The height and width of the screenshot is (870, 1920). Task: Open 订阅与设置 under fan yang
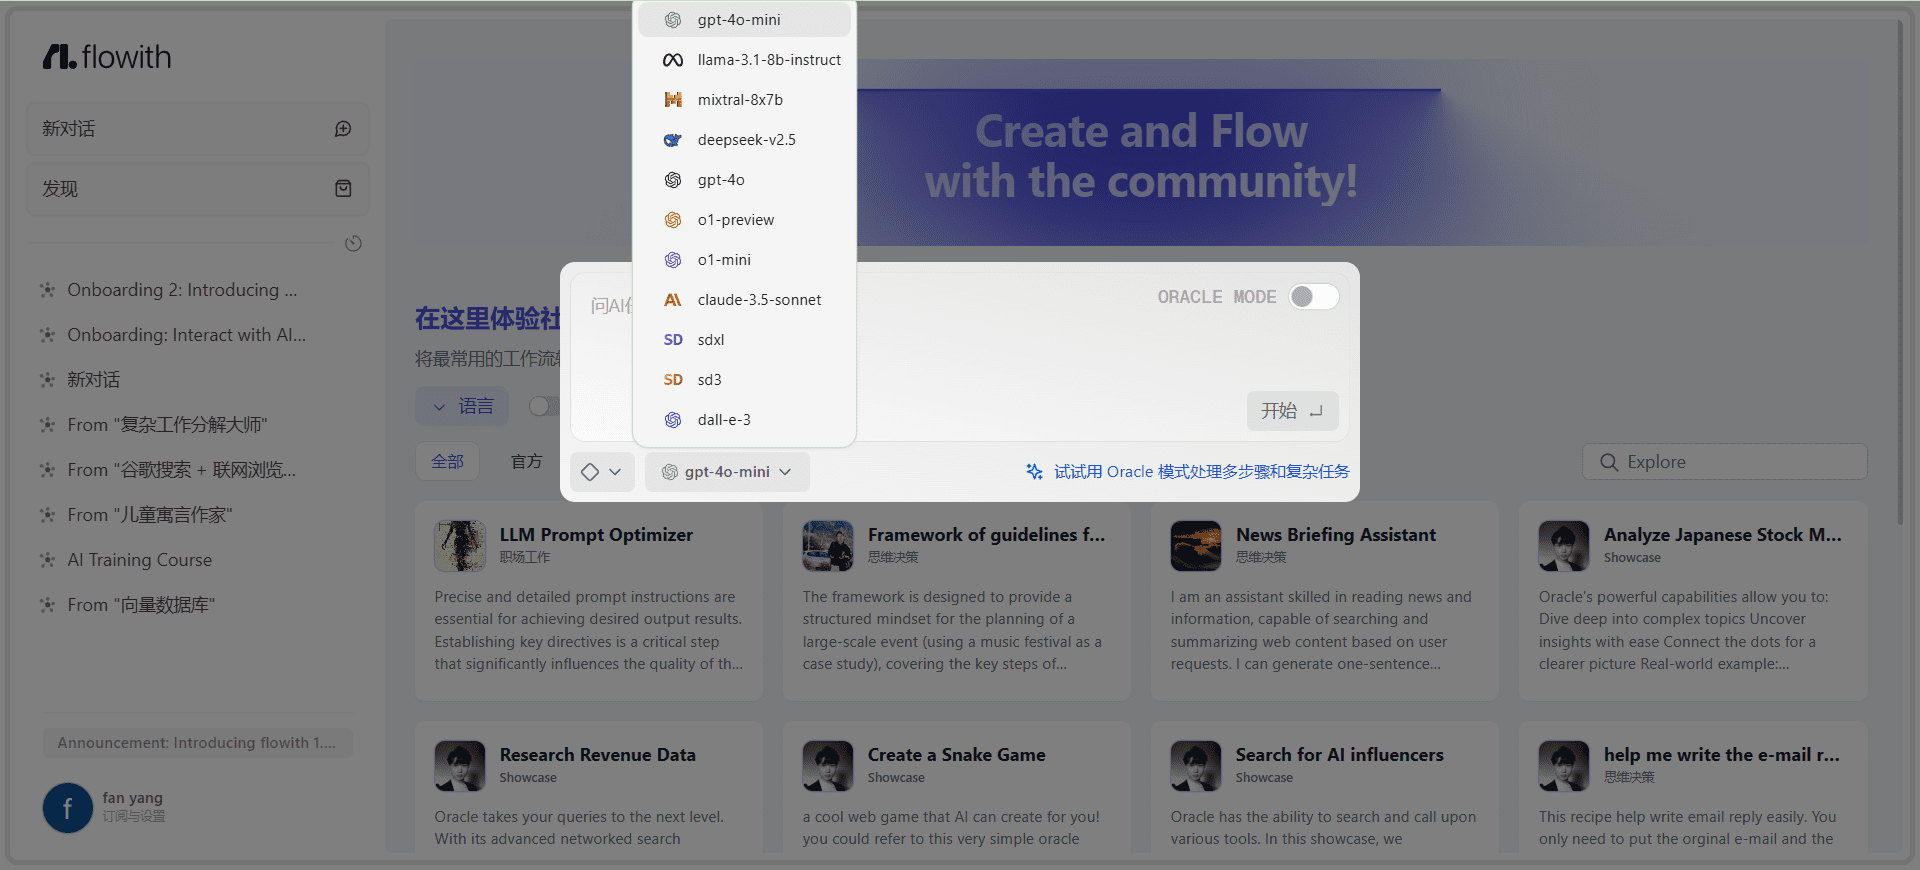tap(133, 817)
